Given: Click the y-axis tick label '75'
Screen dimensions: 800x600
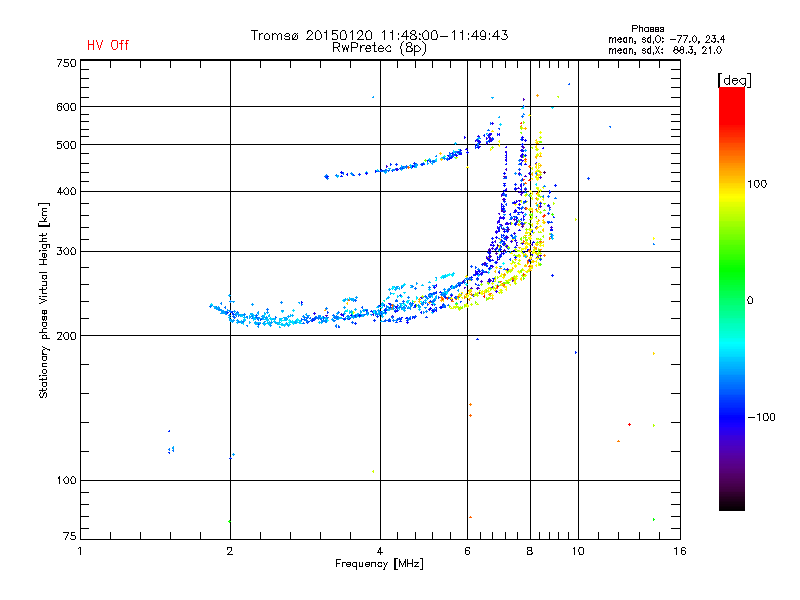Looking at the screenshot, I should [x=70, y=536].
